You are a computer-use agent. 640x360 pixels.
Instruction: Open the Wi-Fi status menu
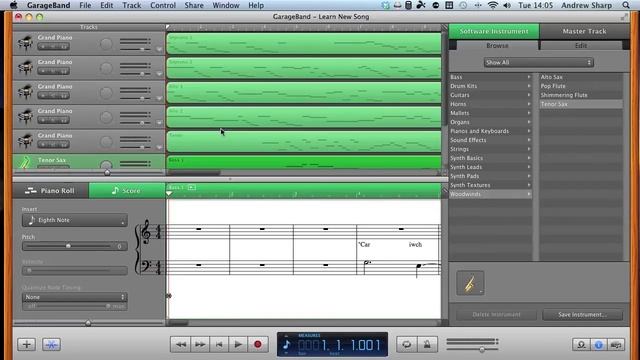coord(493,5)
